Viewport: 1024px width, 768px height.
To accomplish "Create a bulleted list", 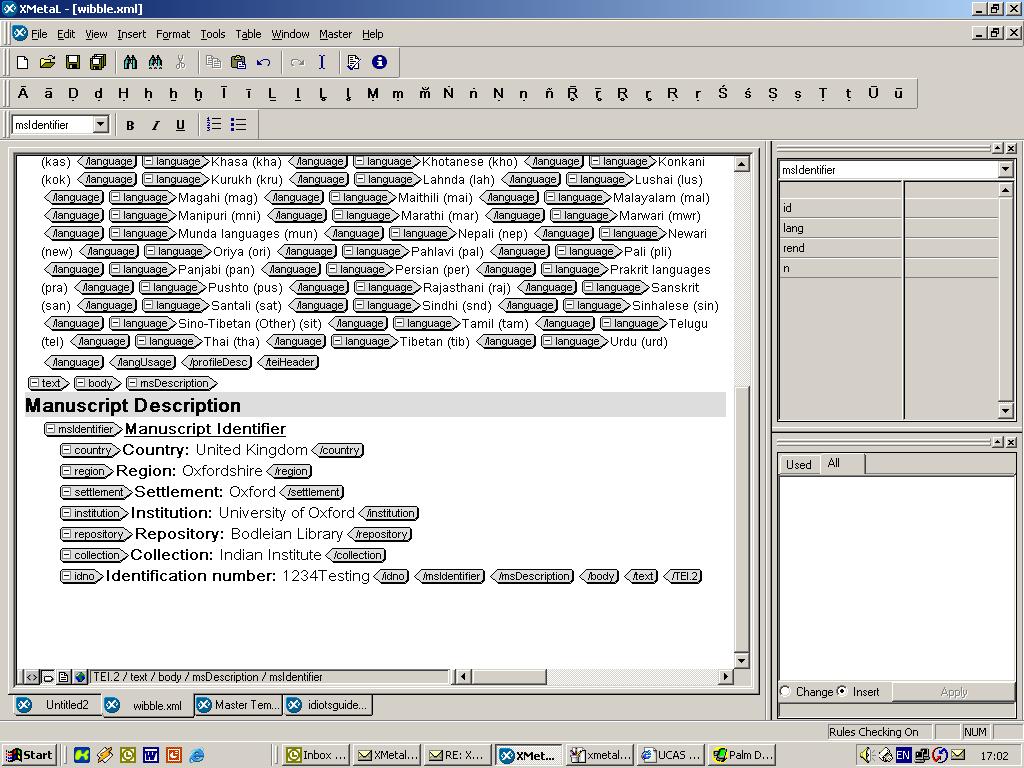I will 238,124.
